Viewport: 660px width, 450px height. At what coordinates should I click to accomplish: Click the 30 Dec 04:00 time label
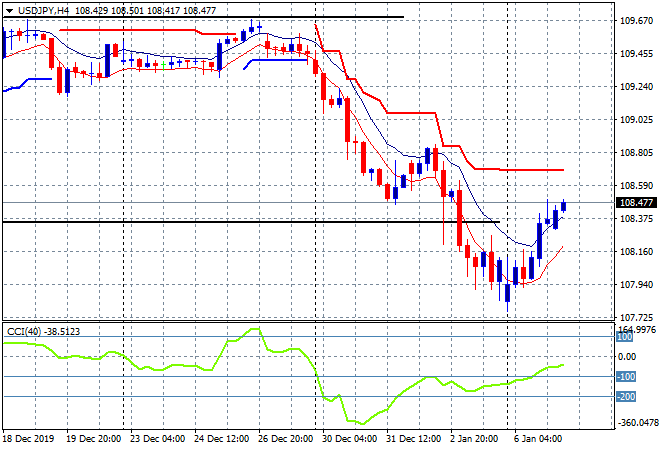[x=349, y=439]
